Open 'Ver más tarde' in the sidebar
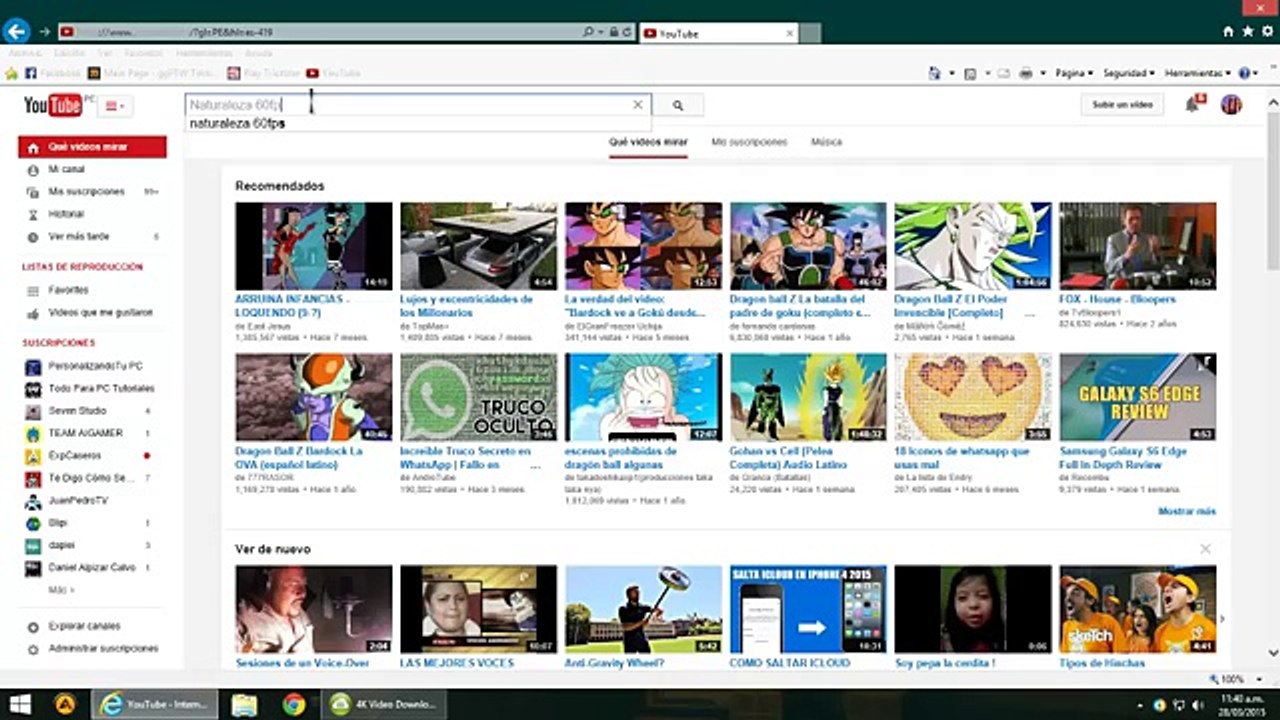This screenshot has width=1280, height=720. (x=79, y=237)
